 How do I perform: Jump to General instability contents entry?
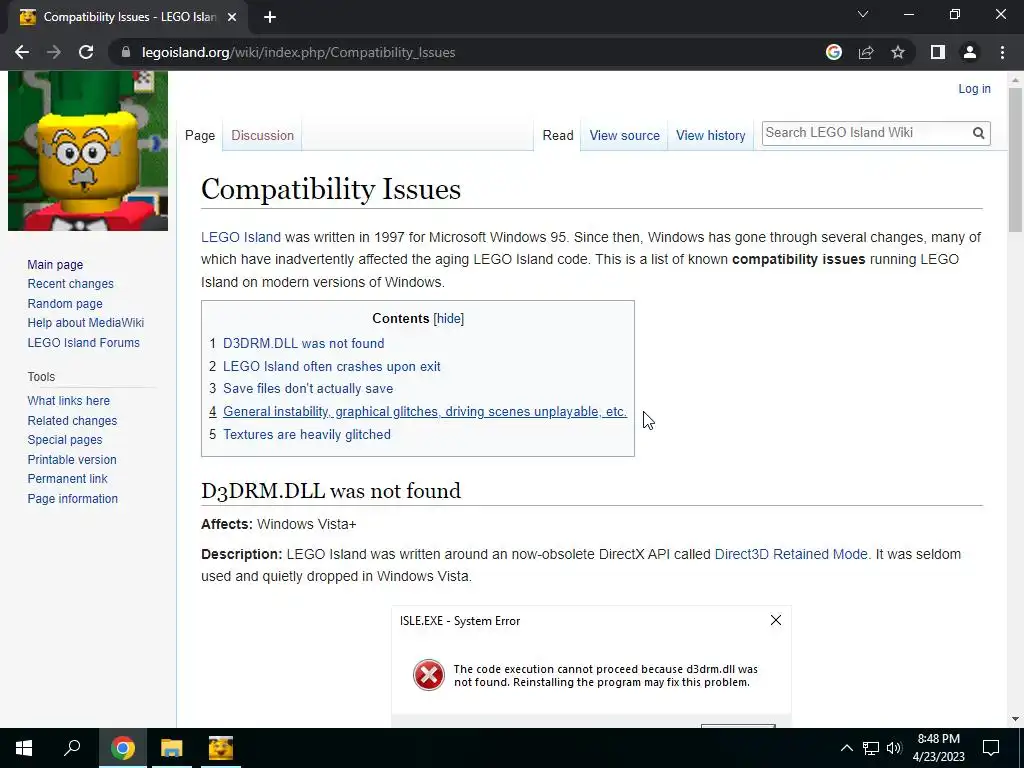pyautogui.click(x=424, y=411)
